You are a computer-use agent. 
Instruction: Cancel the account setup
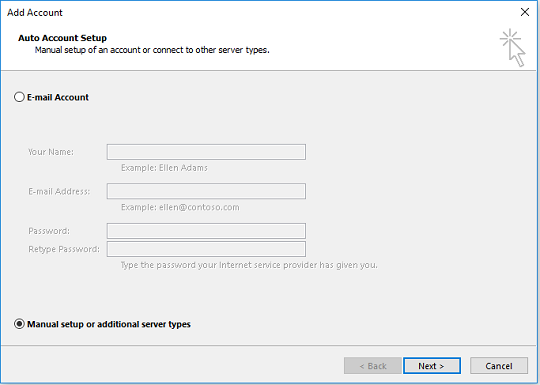click(499, 366)
